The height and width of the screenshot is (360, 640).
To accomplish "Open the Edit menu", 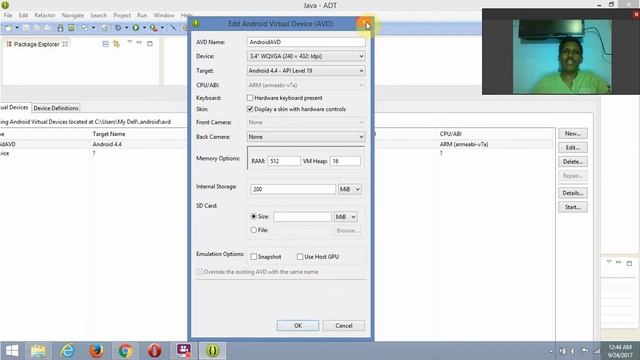I will pyautogui.click(x=23, y=15).
